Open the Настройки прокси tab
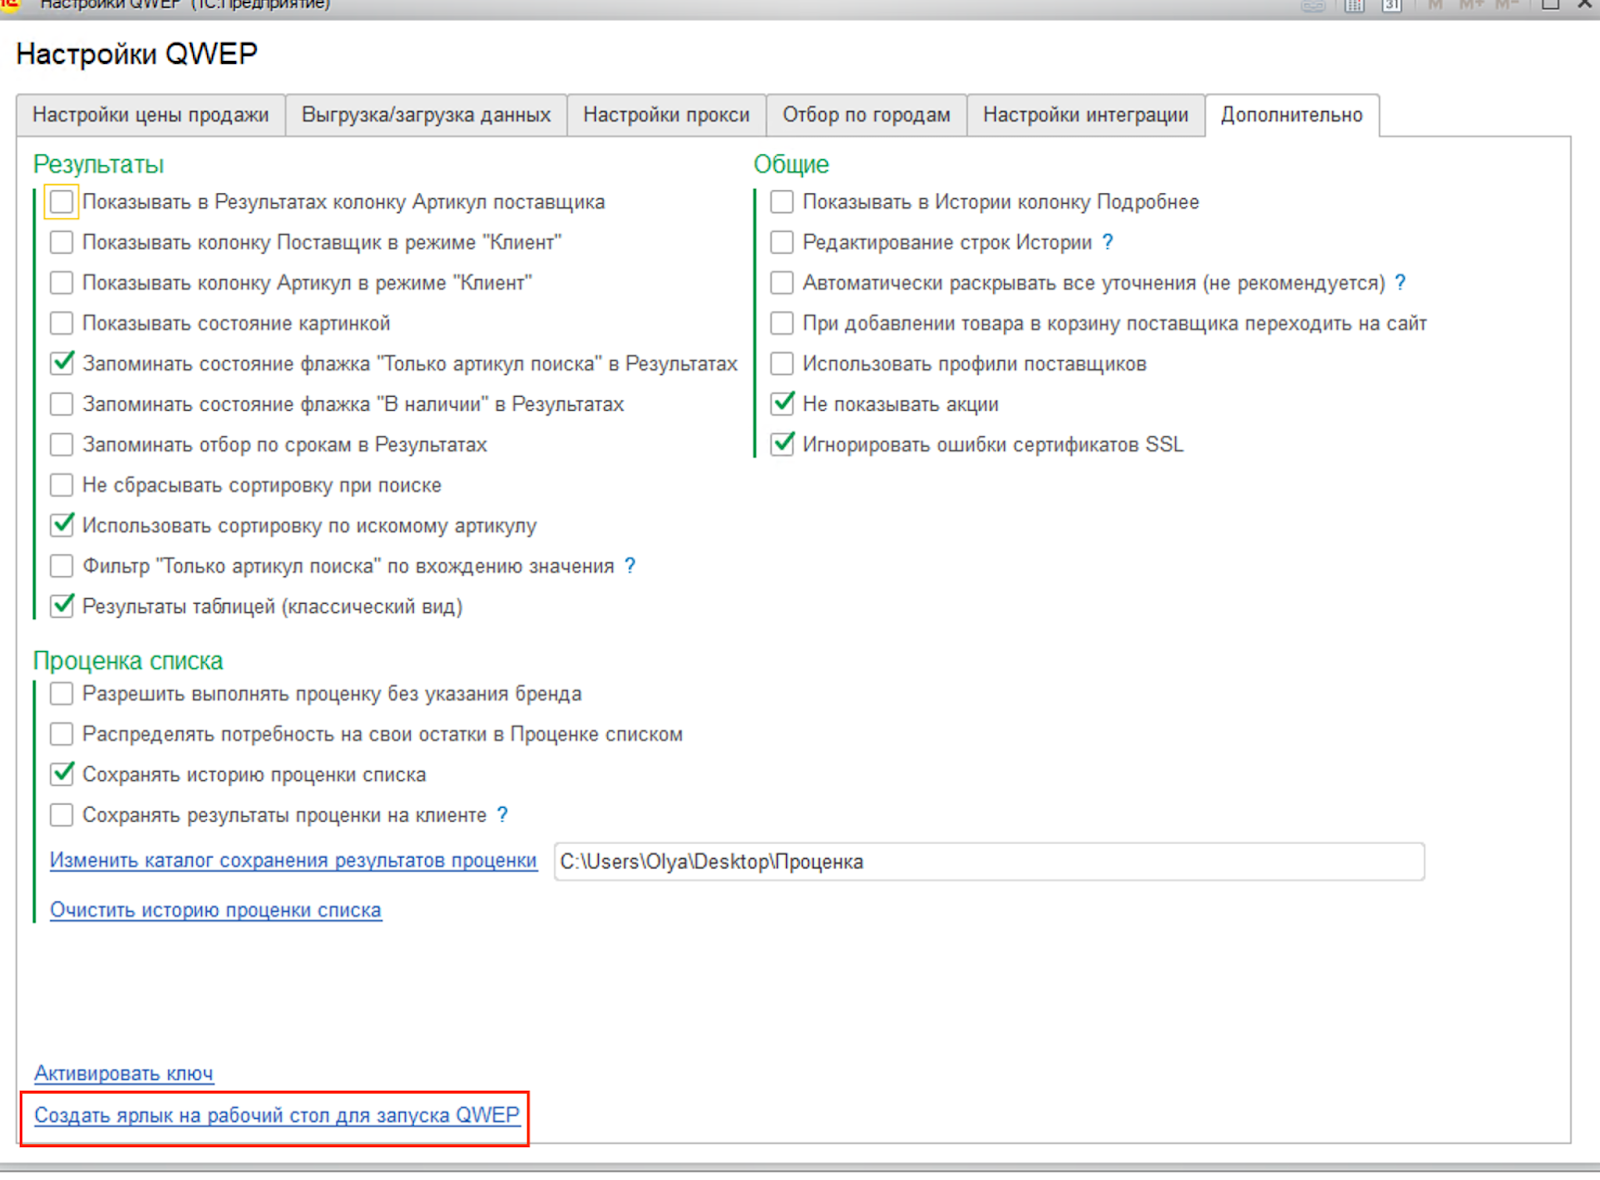 point(666,115)
